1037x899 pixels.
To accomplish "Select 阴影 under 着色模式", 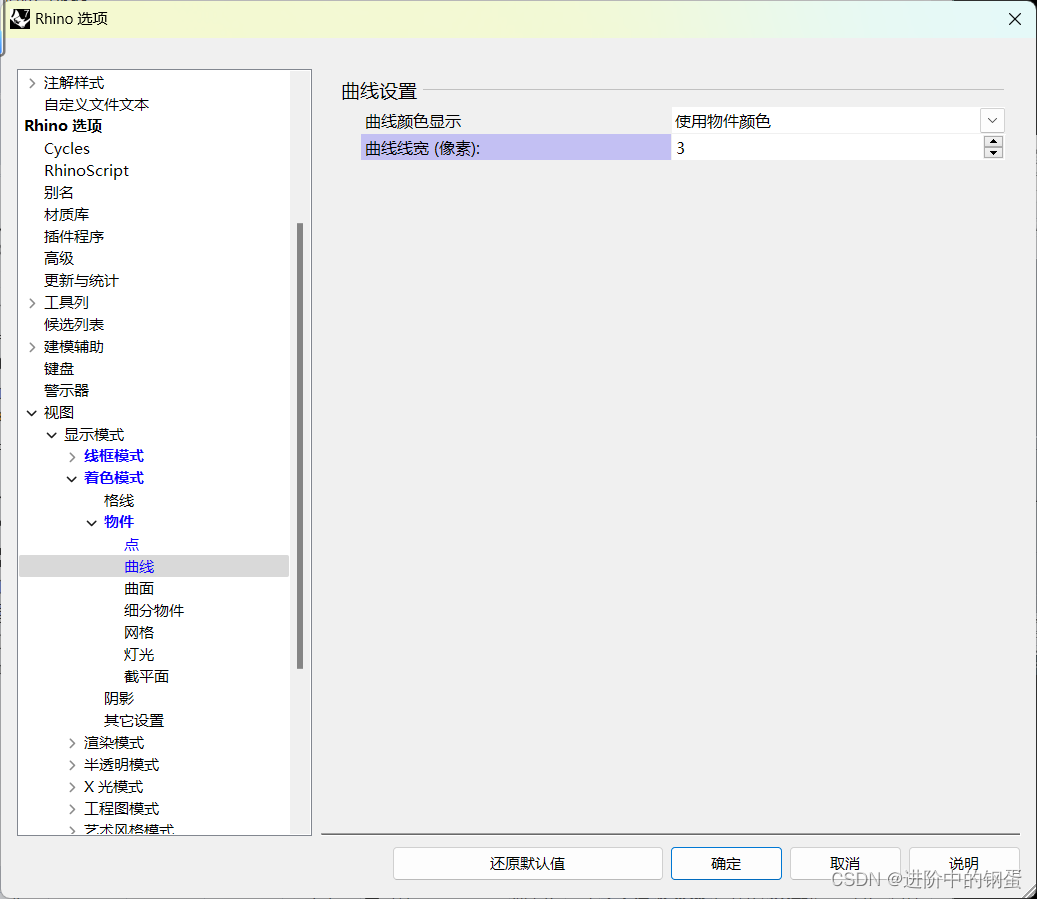I will pyautogui.click(x=119, y=699).
